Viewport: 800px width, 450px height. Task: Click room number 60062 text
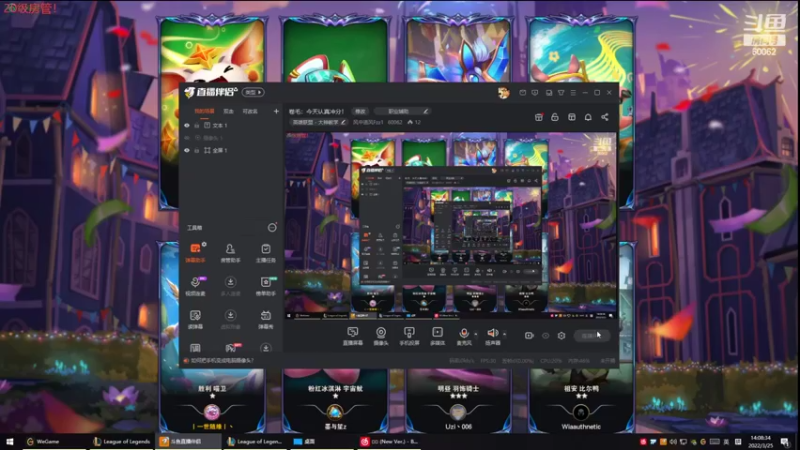[395, 122]
